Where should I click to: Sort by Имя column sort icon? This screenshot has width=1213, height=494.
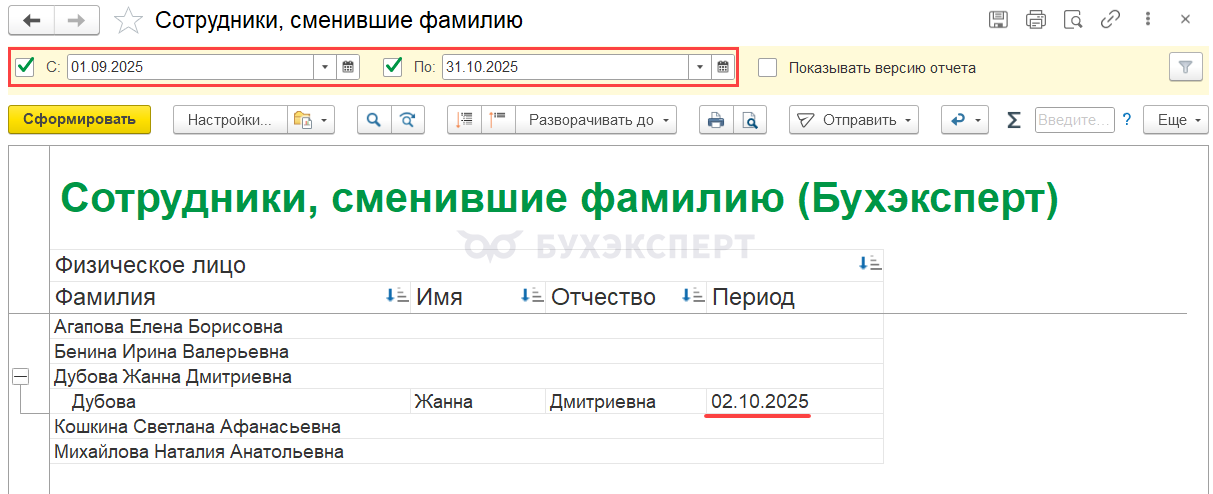[x=531, y=296]
